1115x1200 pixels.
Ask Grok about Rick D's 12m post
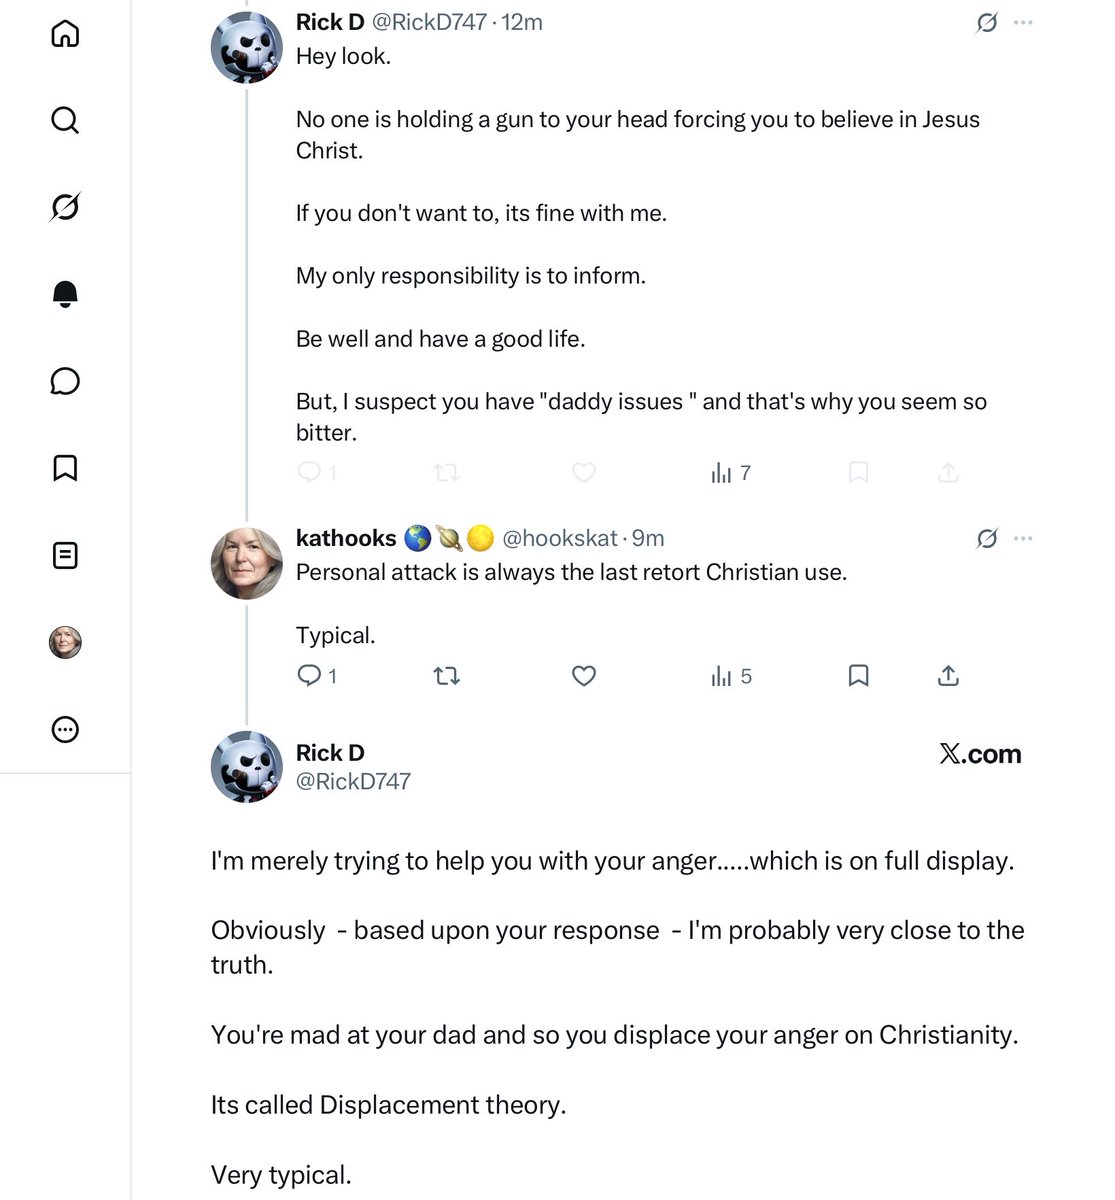(987, 22)
